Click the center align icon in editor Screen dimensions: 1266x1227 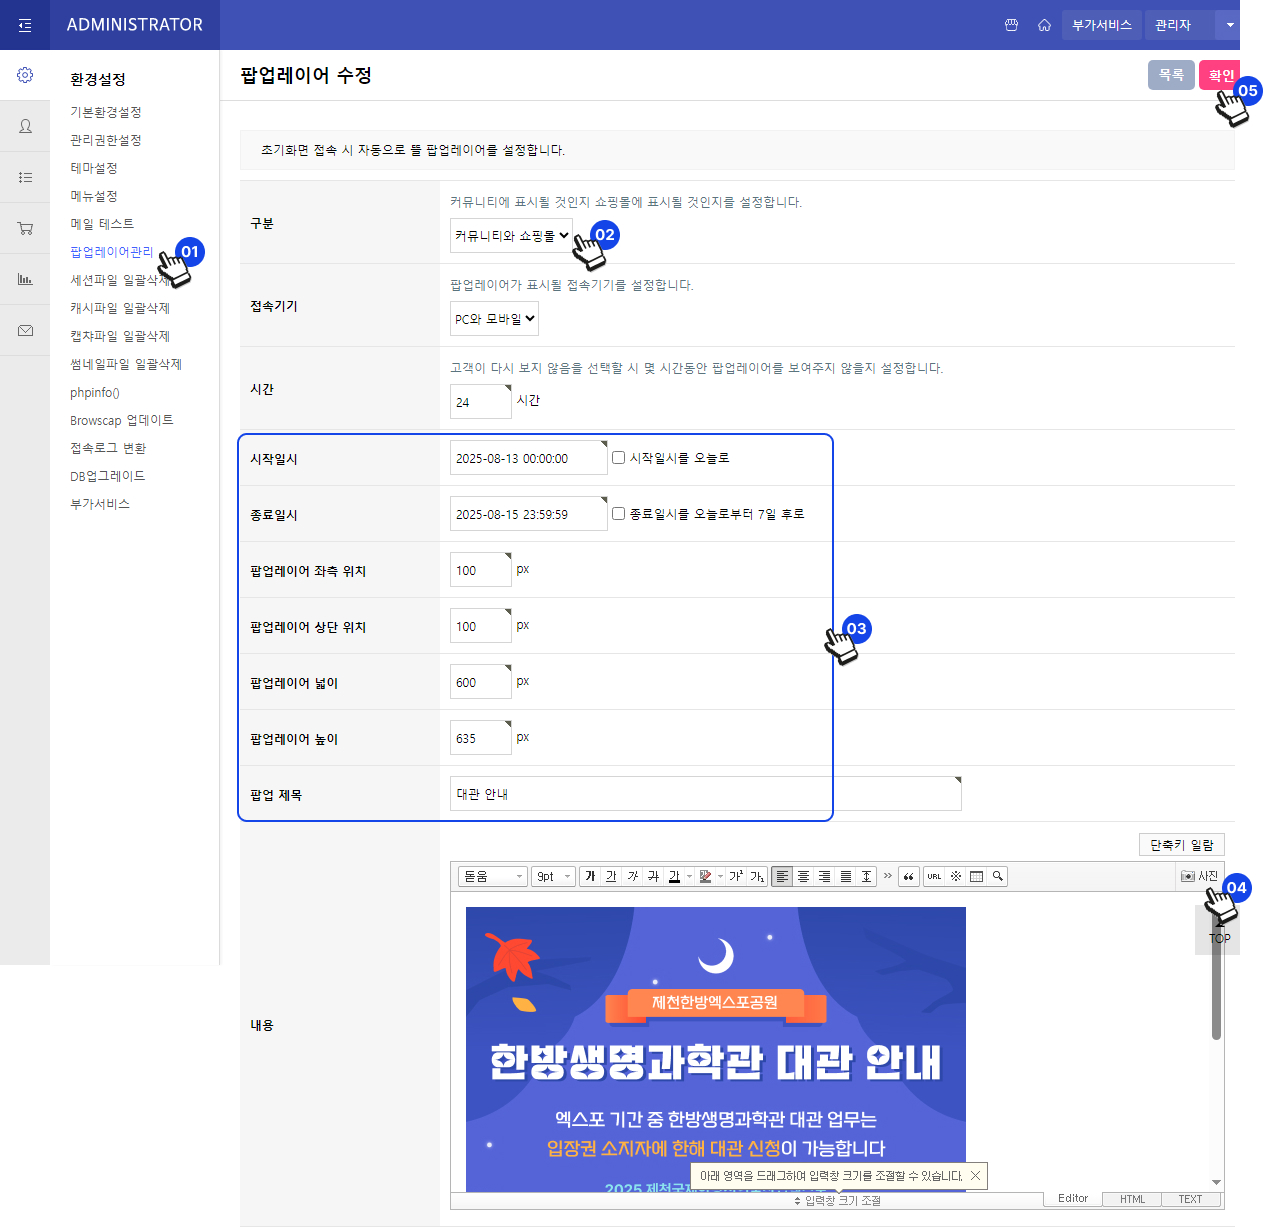(803, 876)
